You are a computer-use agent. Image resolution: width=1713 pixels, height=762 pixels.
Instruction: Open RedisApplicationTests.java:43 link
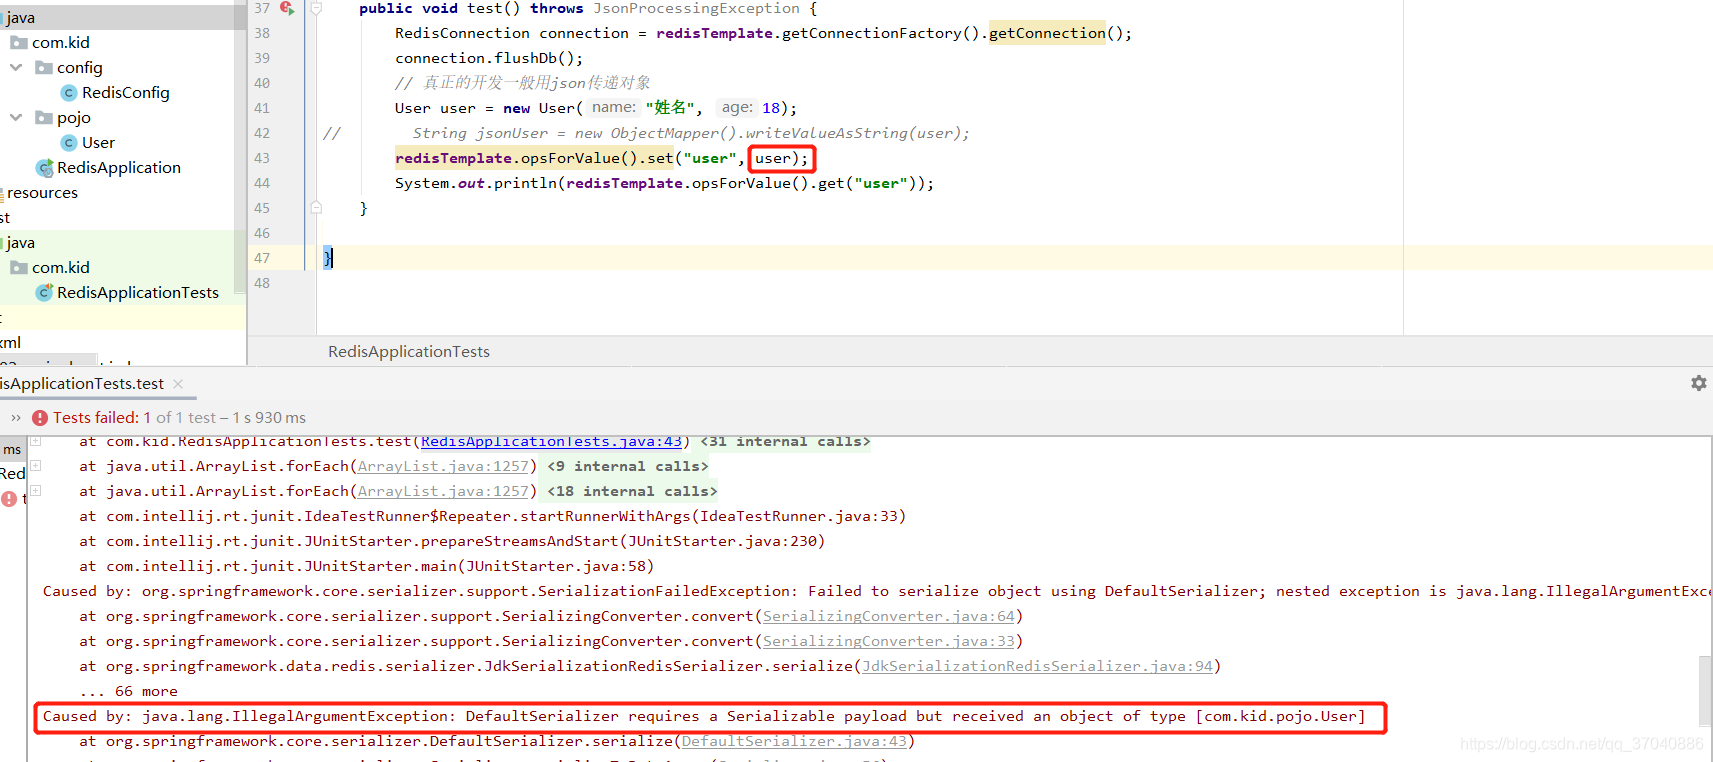[x=551, y=442]
